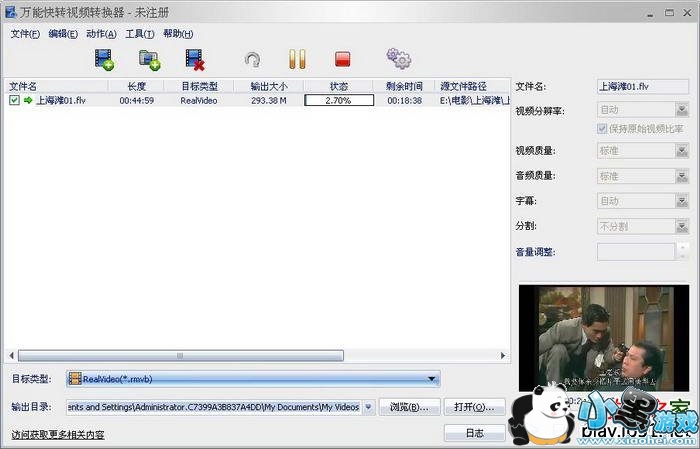
Task: Open settings via the gears icon
Action: click(399, 58)
